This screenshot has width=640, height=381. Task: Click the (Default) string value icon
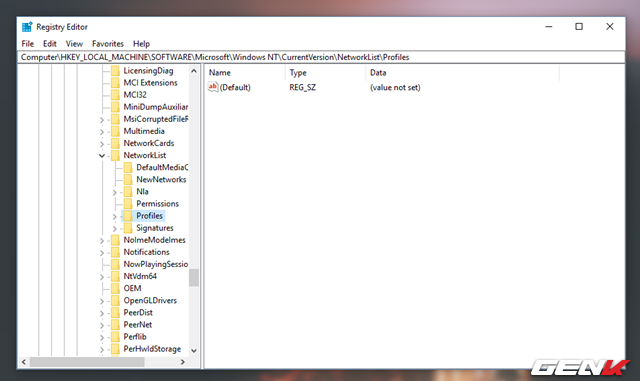(x=213, y=87)
